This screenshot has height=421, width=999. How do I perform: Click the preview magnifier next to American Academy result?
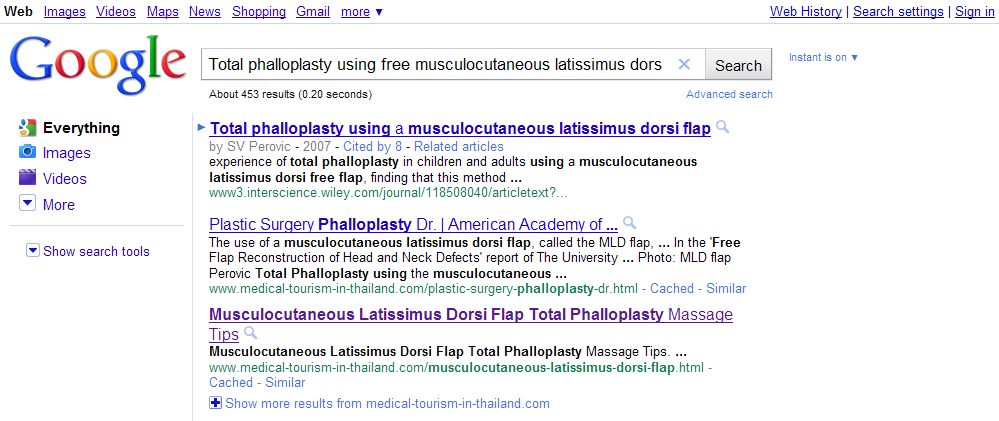pos(629,223)
